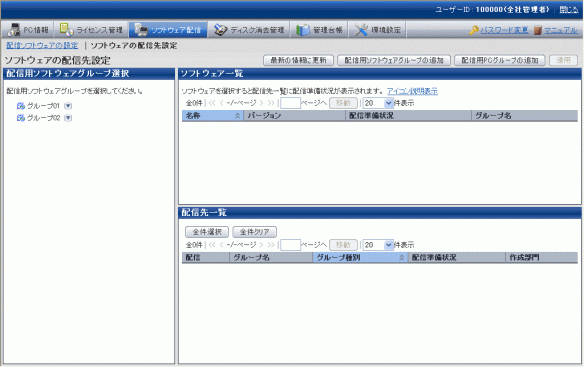Open the ディスク消去管理 tab
584x367 pixels.
249,30
